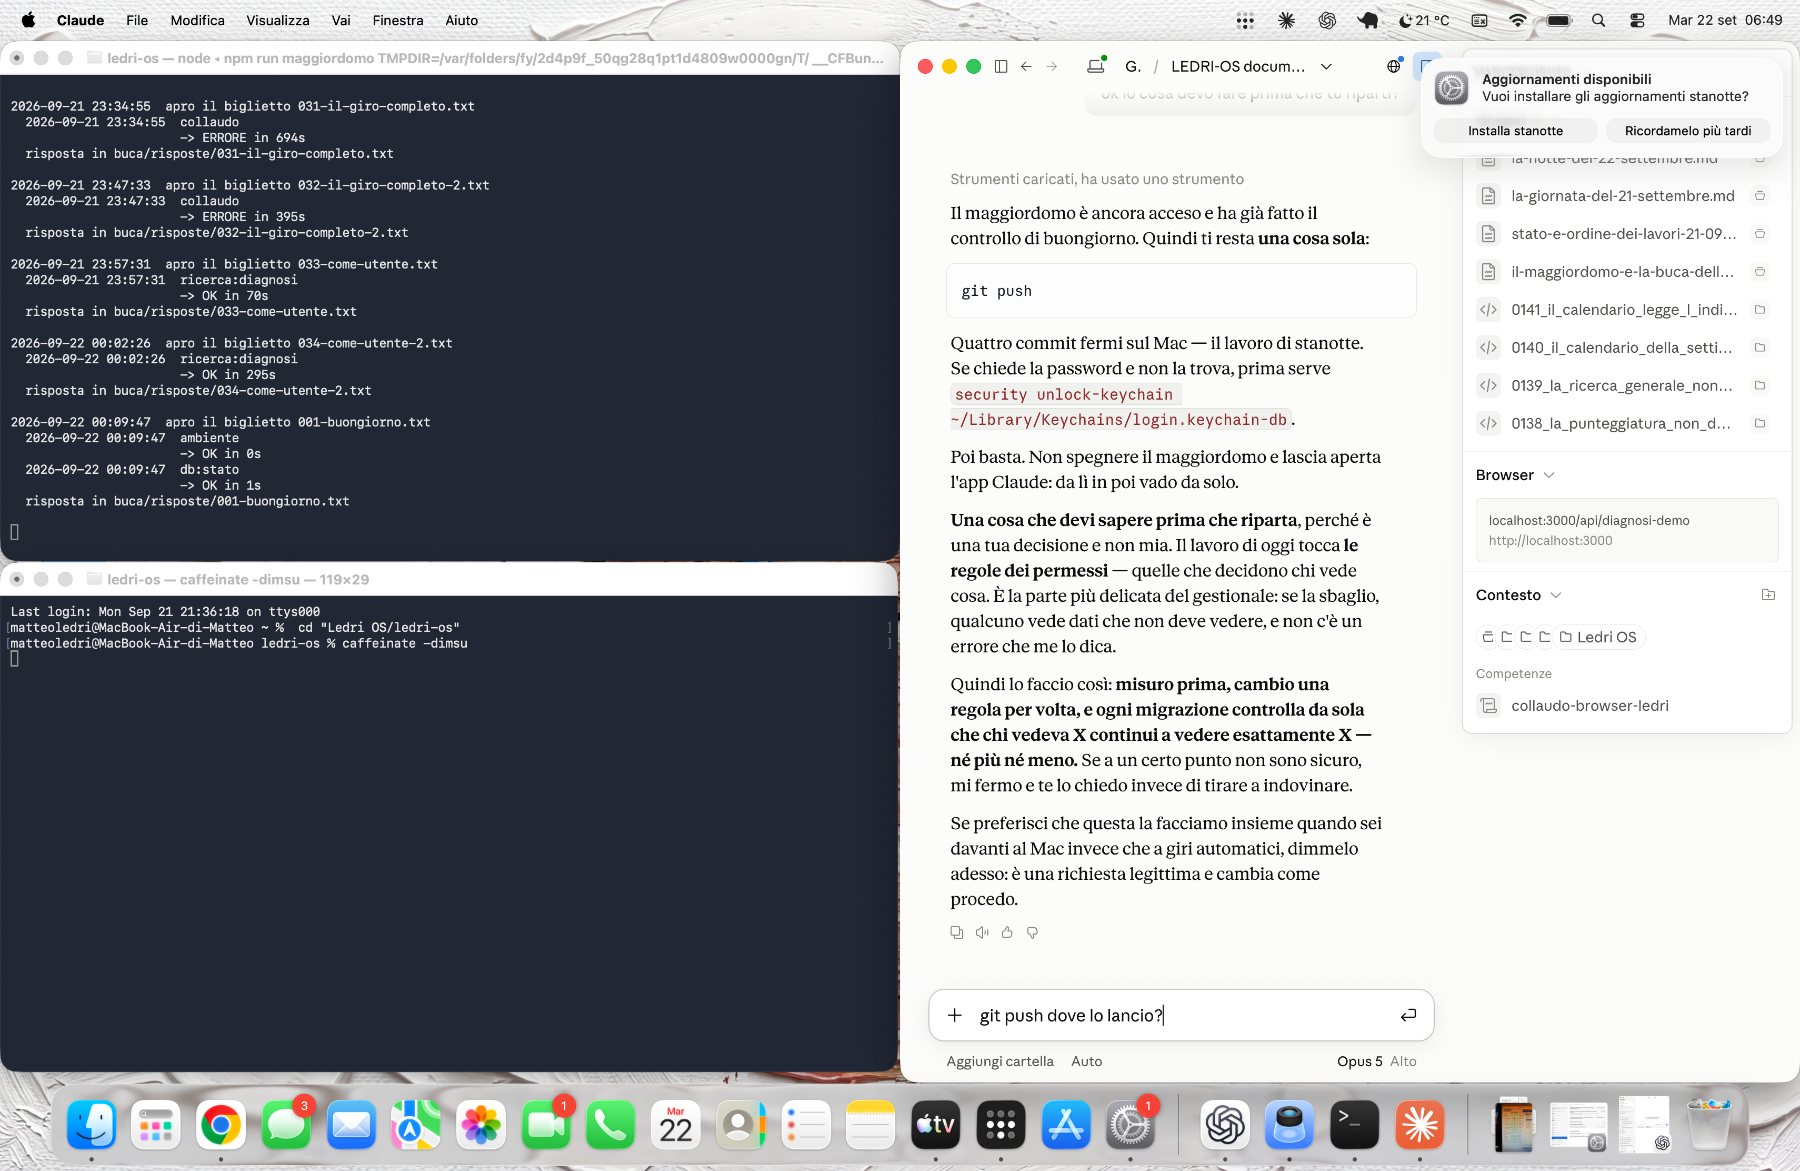Click Installa stanotte in the update notification

pyautogui.click(x=1515, y=131)
